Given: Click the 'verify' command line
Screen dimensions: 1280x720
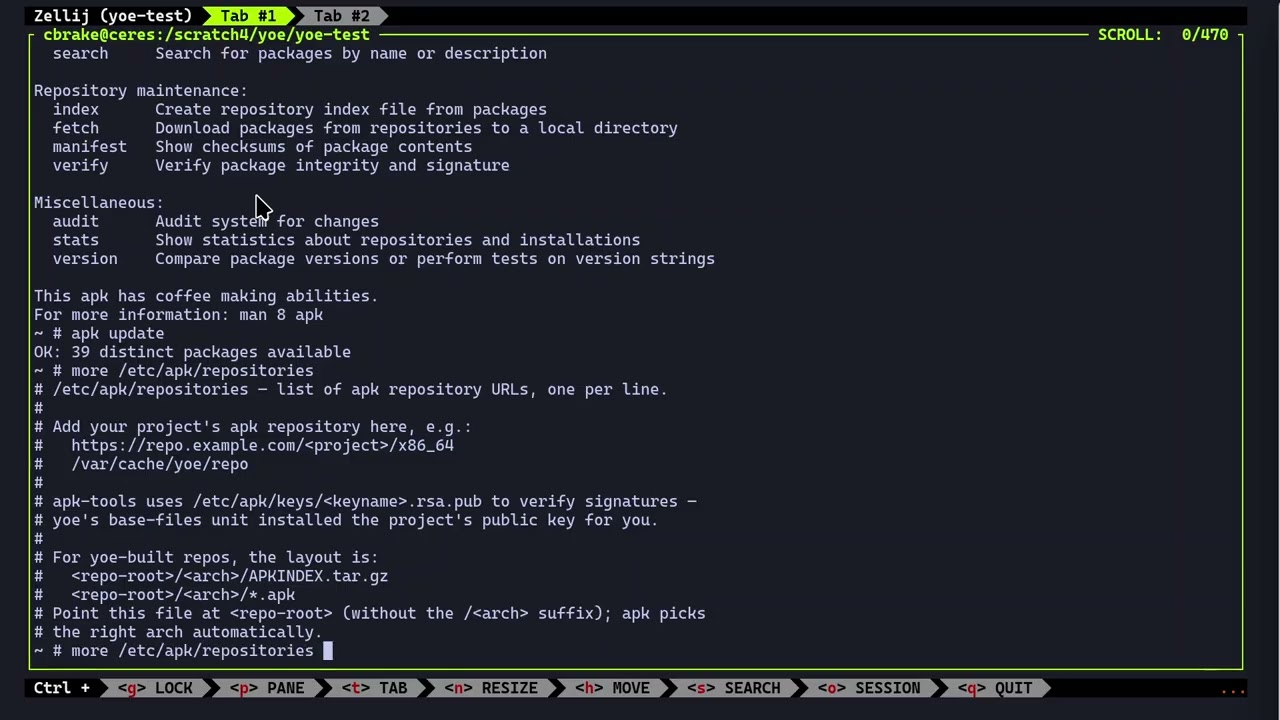Looking at the screenshot, I should click(281, 166).
